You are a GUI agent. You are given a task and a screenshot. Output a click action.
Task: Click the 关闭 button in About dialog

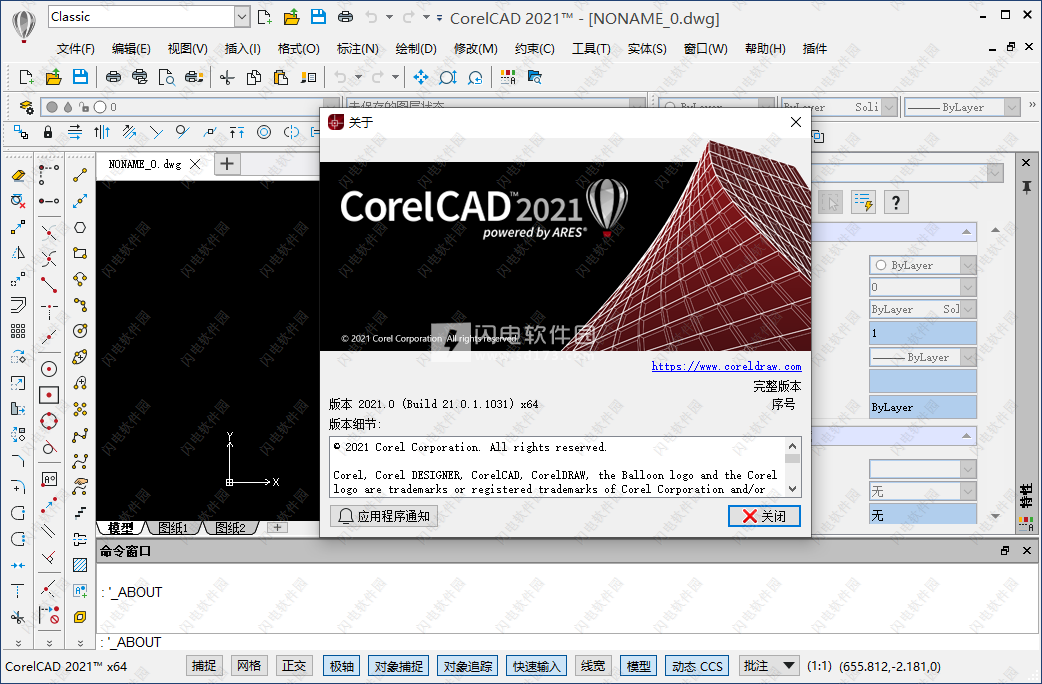click(x=764, y=516)
